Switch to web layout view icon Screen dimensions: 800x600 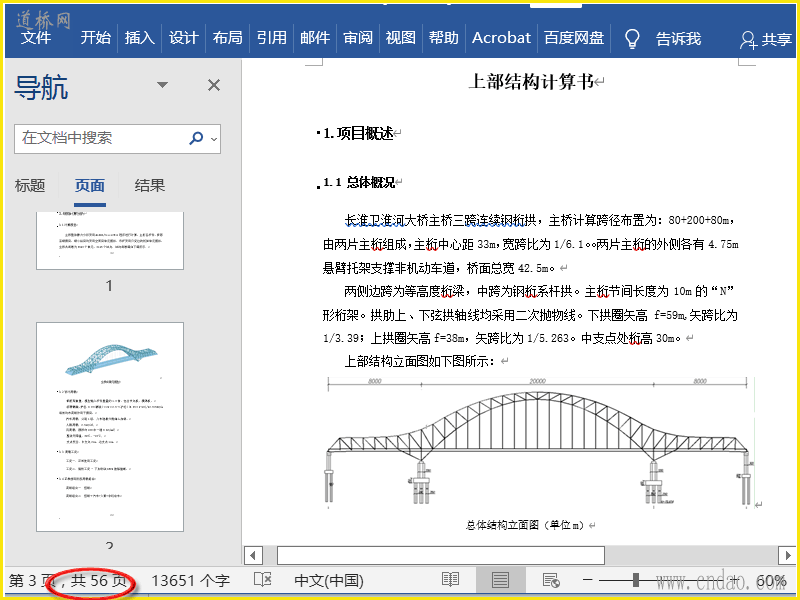click(550, 580)
